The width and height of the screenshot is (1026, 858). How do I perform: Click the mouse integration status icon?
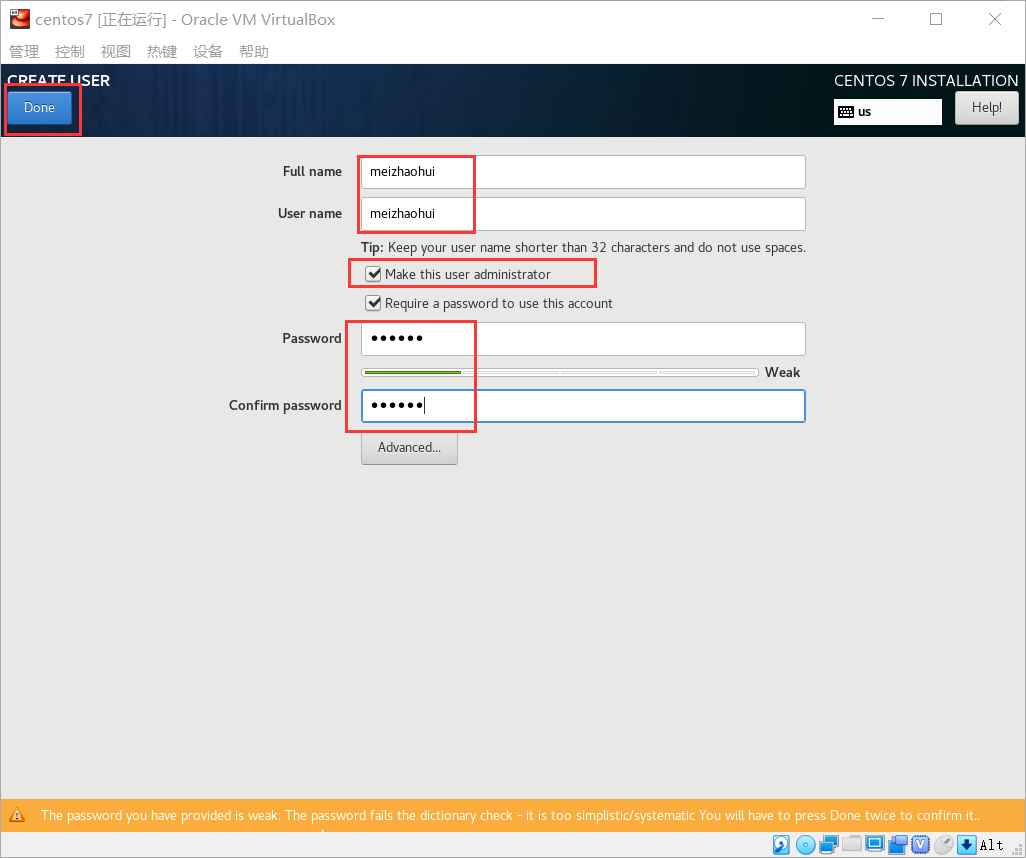coord(943,845)
